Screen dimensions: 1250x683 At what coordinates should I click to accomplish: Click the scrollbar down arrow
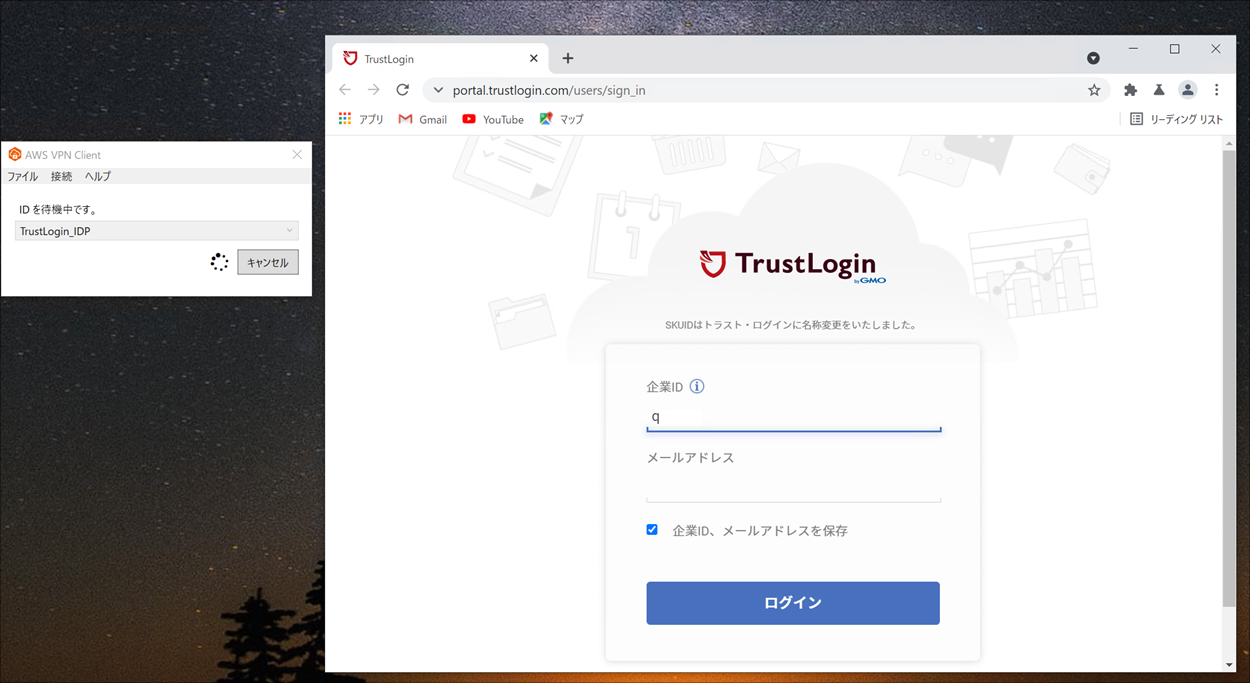coord(1229,665)
